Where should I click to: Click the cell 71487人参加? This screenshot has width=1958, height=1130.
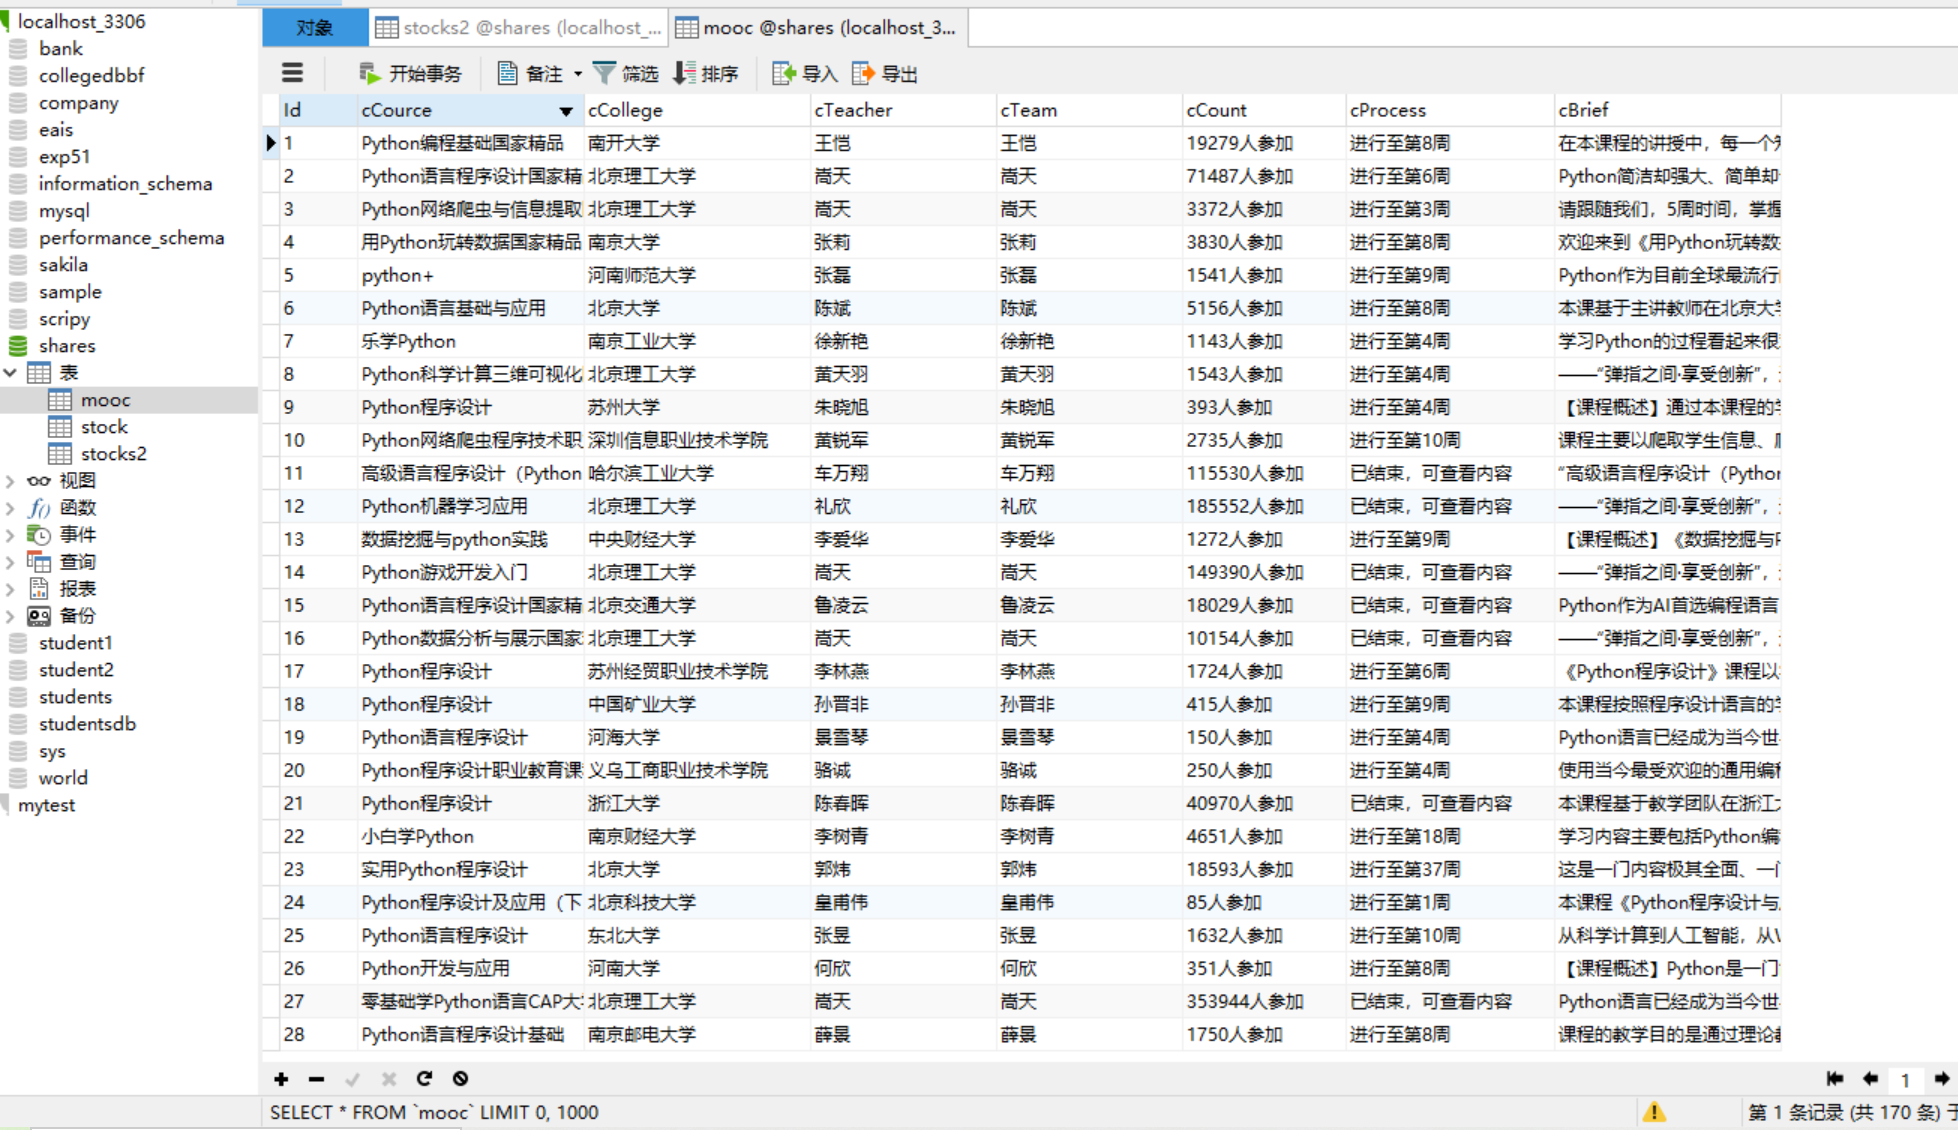tap(1263, 176)
